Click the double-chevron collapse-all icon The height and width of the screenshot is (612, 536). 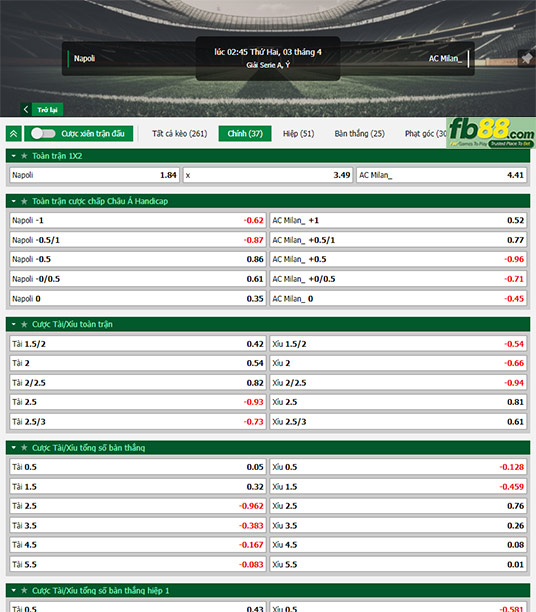[x=14, y=133]
